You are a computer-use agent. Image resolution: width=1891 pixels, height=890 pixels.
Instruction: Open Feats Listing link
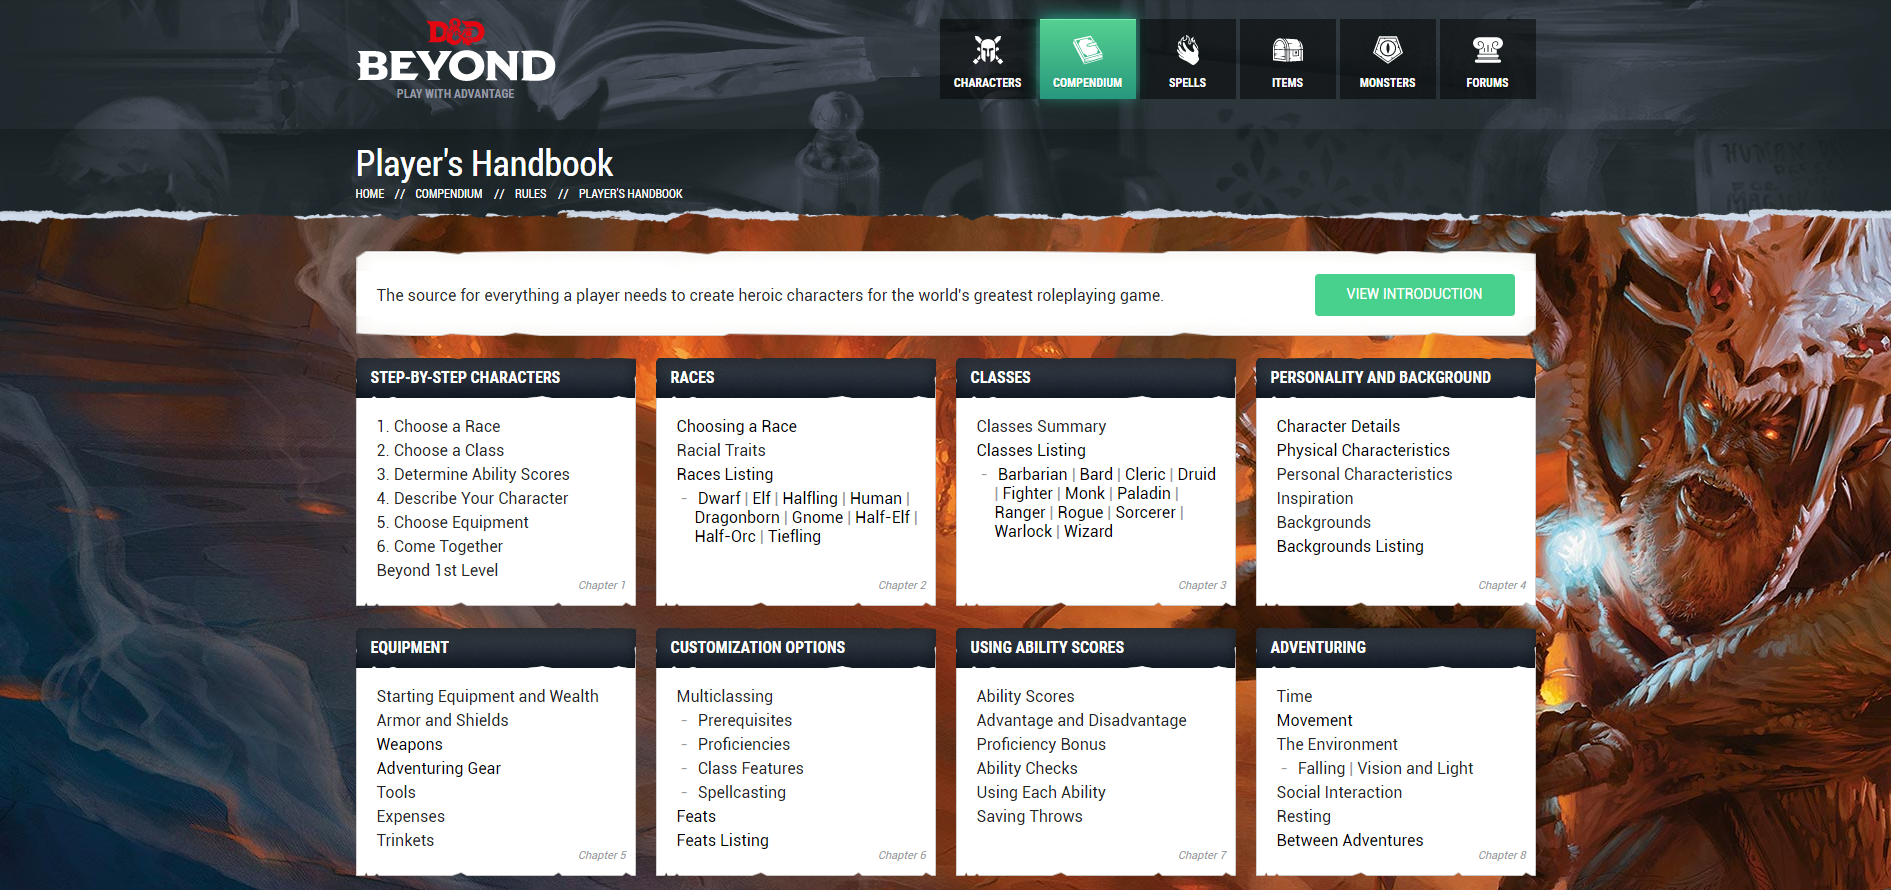722,840
